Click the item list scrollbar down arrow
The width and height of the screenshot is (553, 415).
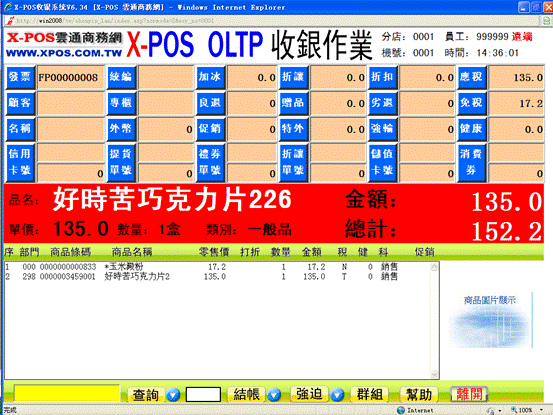pyautogui.click(x=434, y=374)
